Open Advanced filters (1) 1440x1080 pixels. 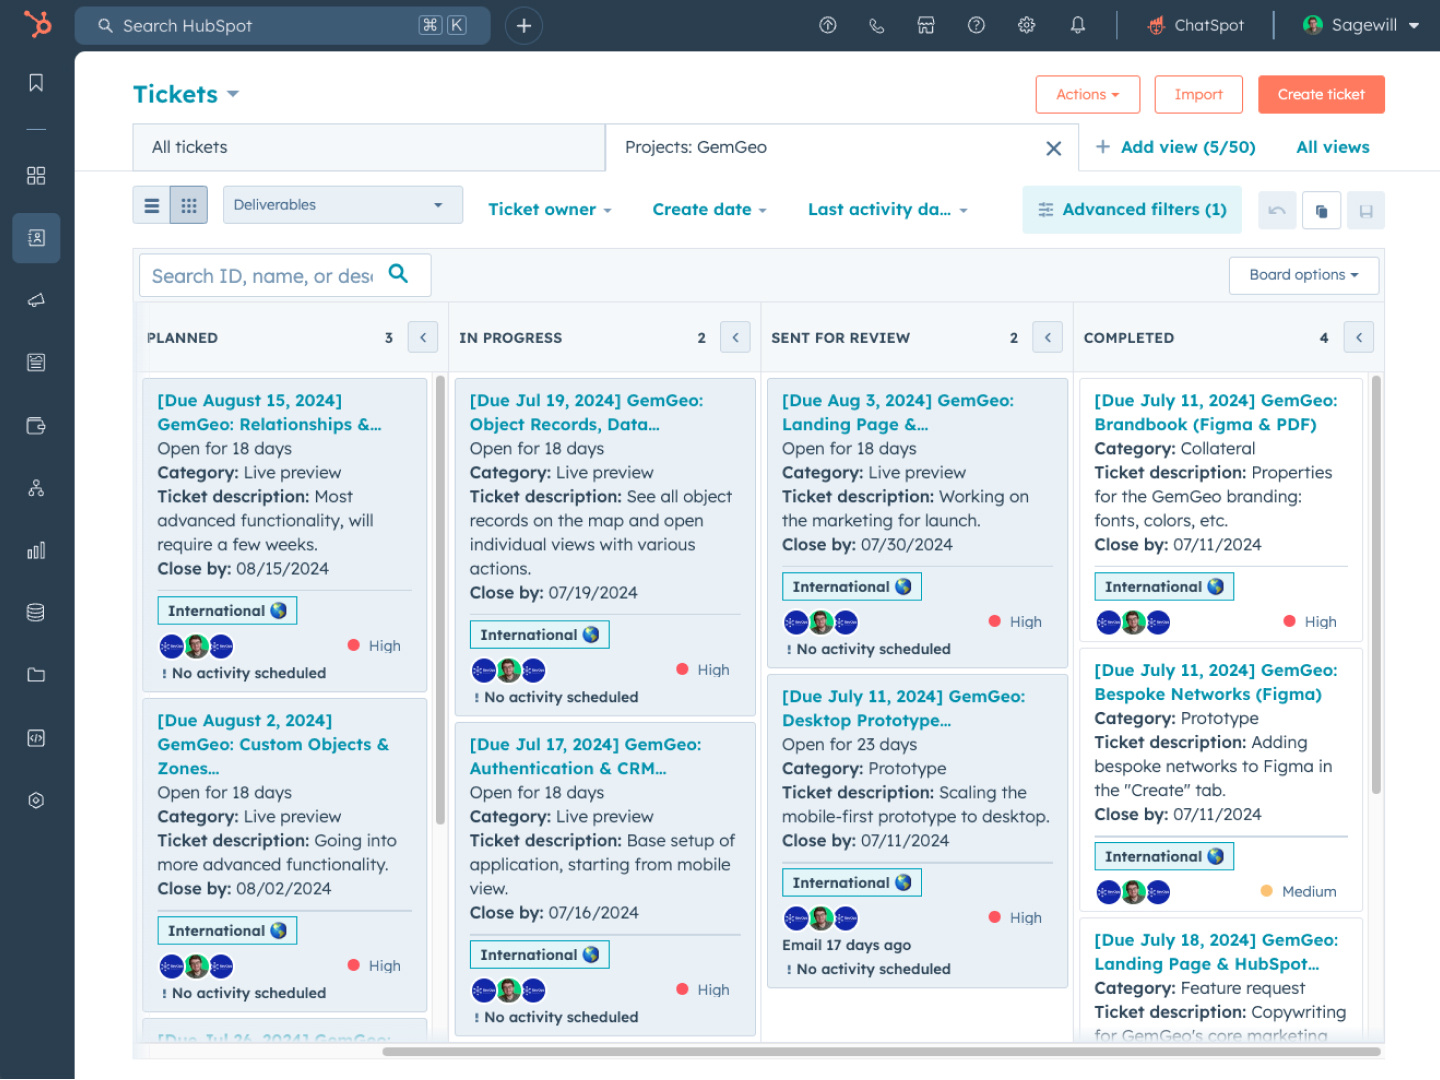1132,210
